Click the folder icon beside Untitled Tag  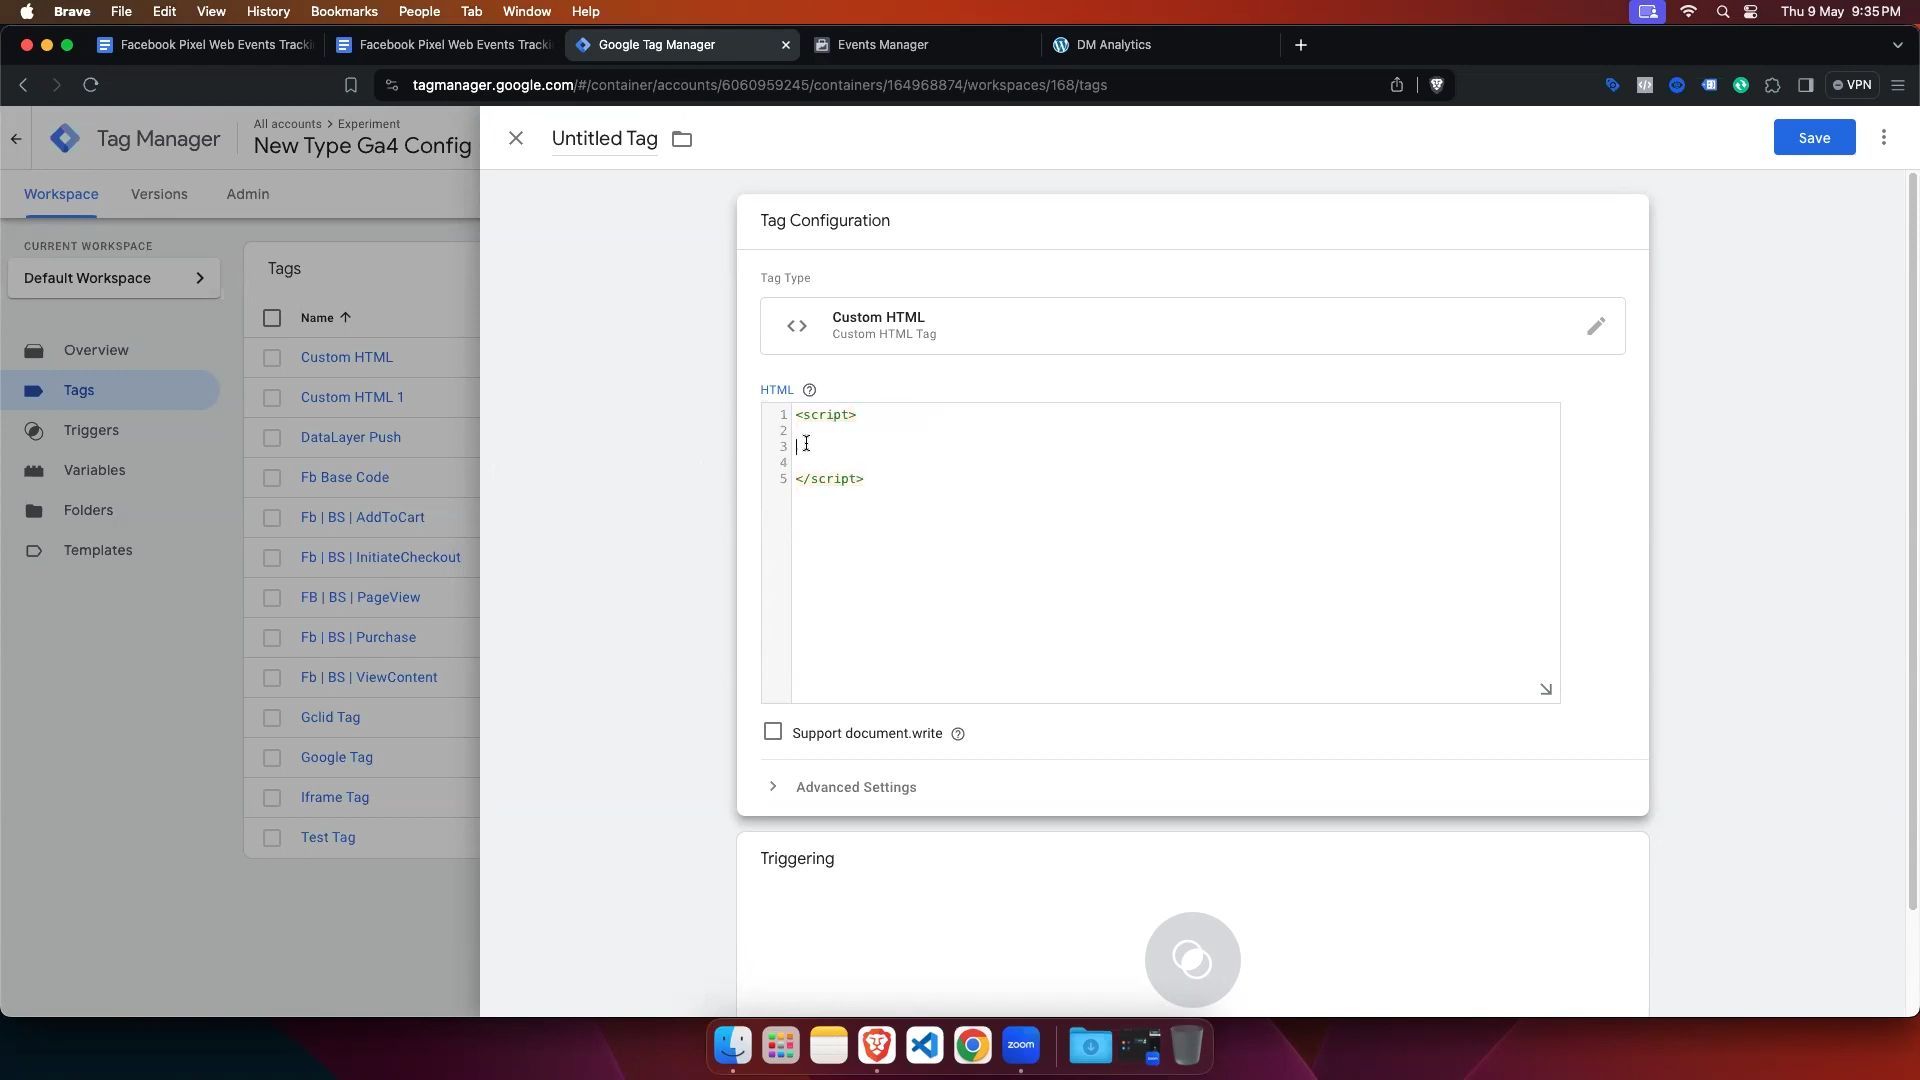(x=682, y=139)
